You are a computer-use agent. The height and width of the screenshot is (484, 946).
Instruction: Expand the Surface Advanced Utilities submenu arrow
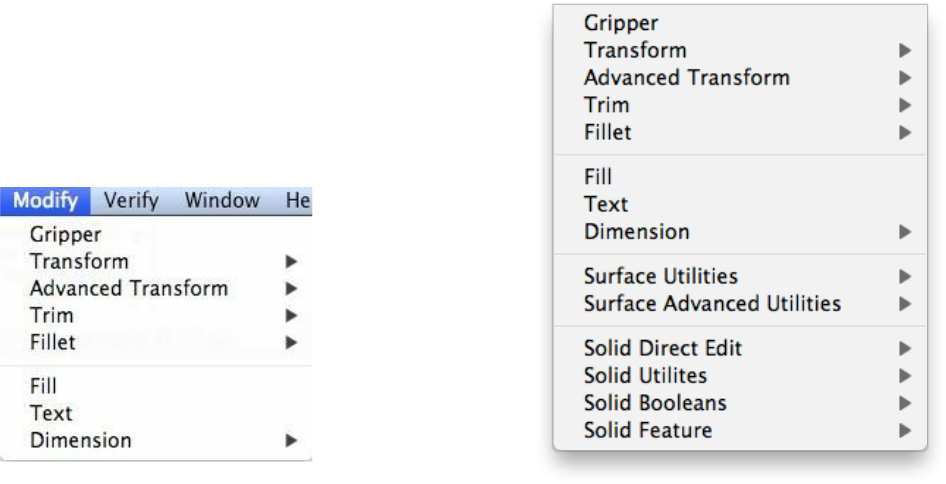[x=904, y=303]
